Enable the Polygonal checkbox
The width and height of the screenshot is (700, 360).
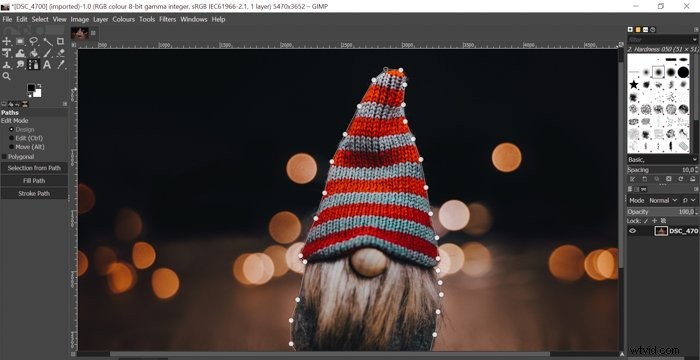(x=4, y=157)
